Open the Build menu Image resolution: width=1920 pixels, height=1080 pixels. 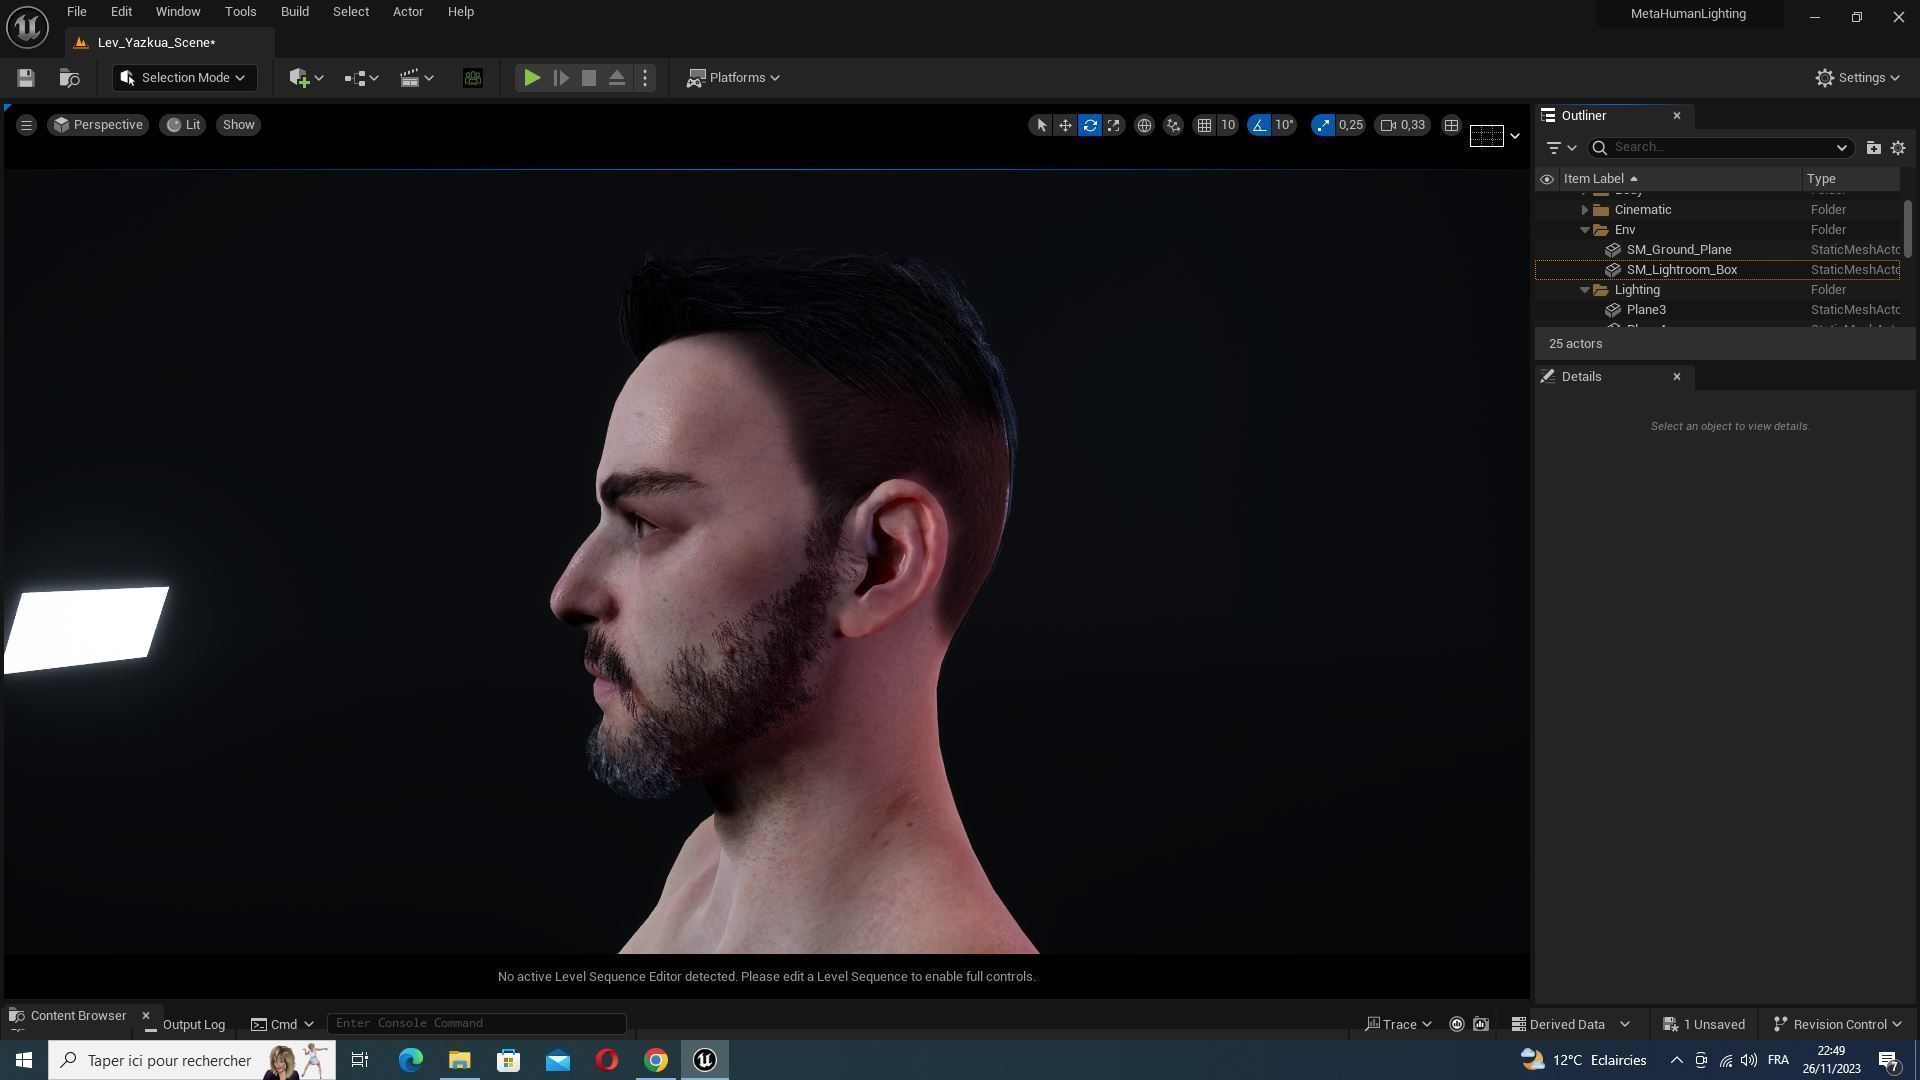tap(294, 12)
